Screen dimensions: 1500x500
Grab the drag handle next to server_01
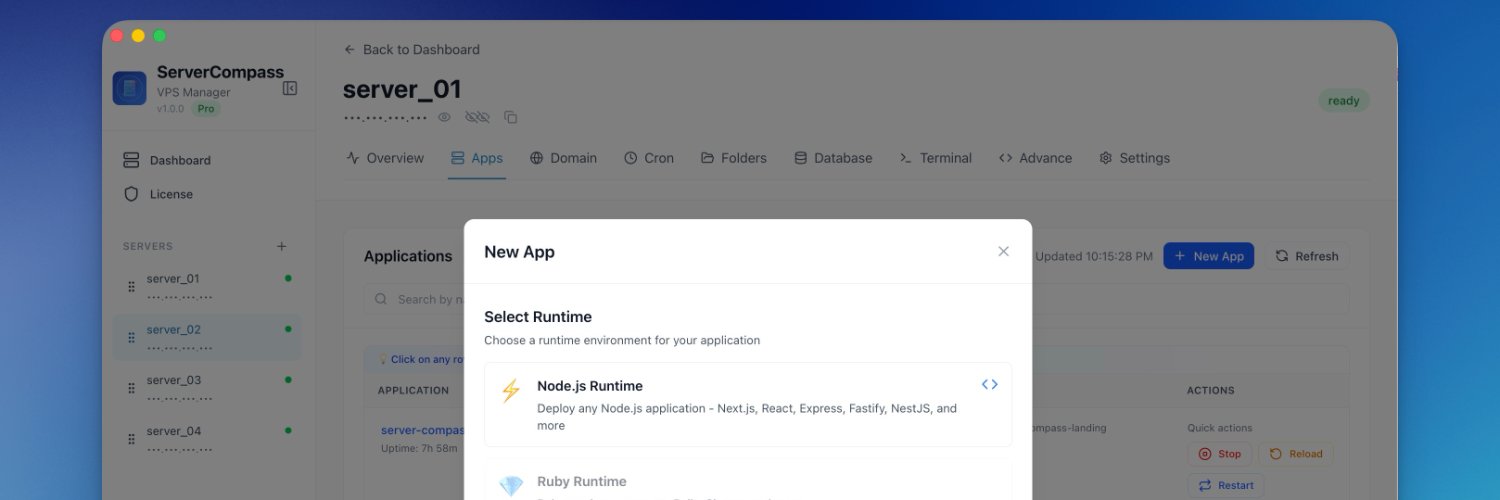(131, 287)
